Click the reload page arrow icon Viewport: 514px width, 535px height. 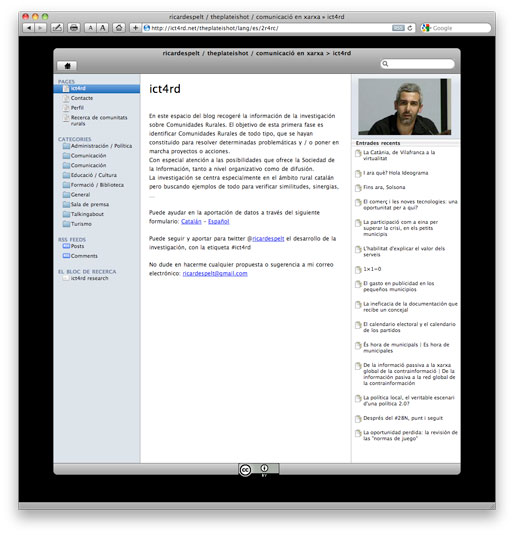tap(410, 28)
